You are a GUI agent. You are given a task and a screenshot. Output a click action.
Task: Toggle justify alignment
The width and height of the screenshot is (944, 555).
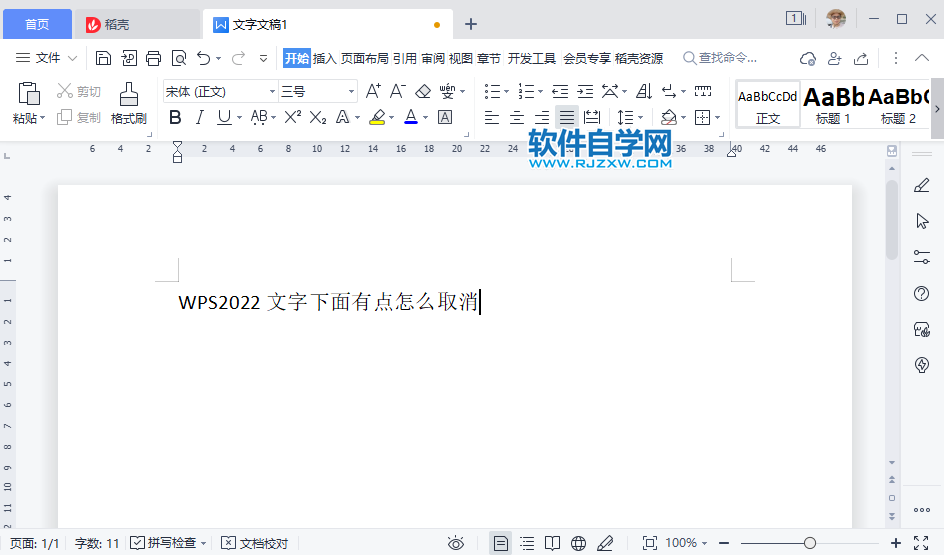(567, 117)
